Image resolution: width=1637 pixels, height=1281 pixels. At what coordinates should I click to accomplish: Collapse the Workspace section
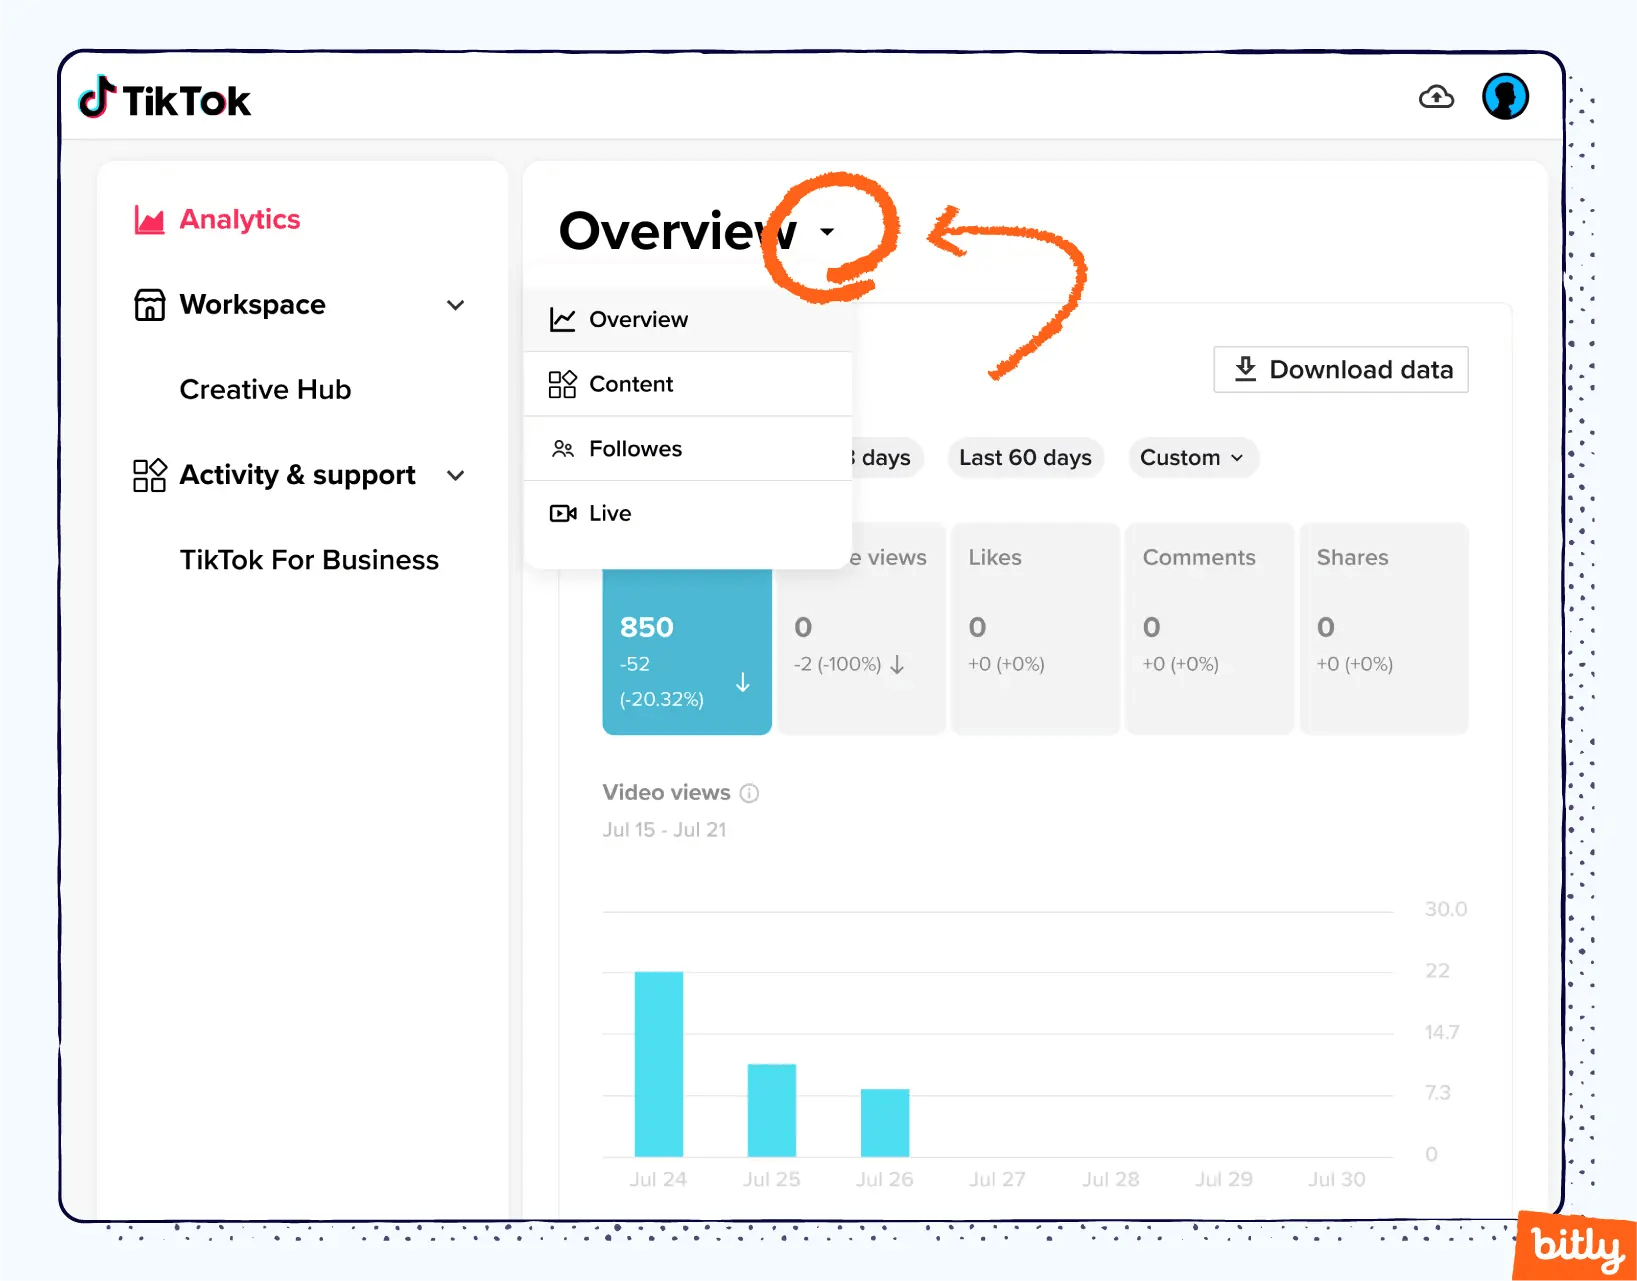click(456, 304)
